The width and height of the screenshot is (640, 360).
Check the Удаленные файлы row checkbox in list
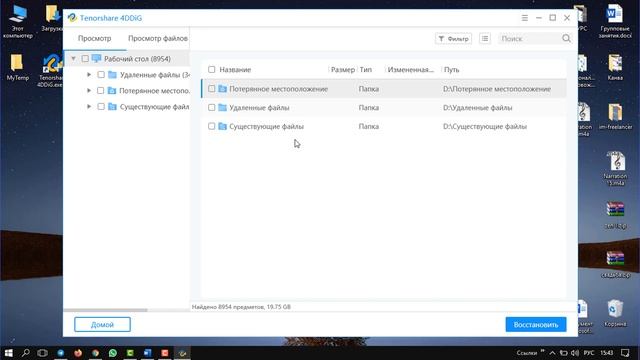click(x=211, y=107)
